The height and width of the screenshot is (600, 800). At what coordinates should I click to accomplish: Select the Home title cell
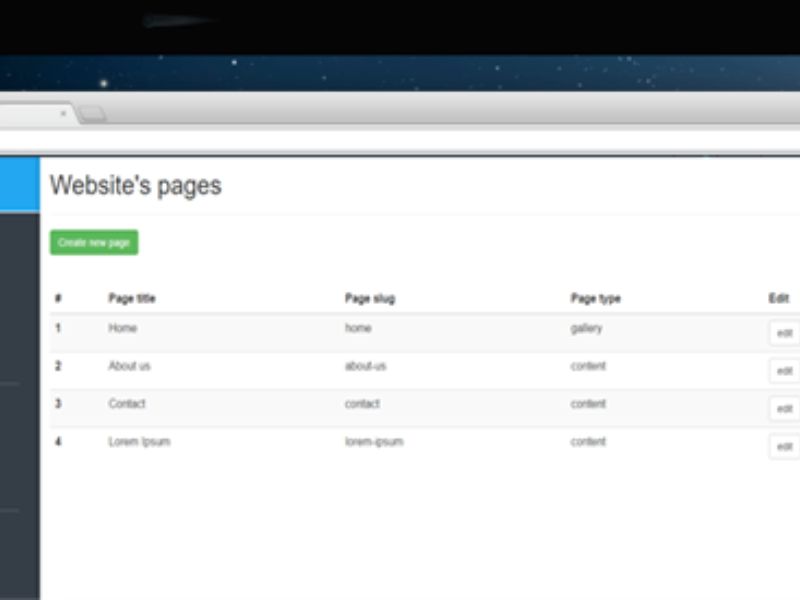123,328
